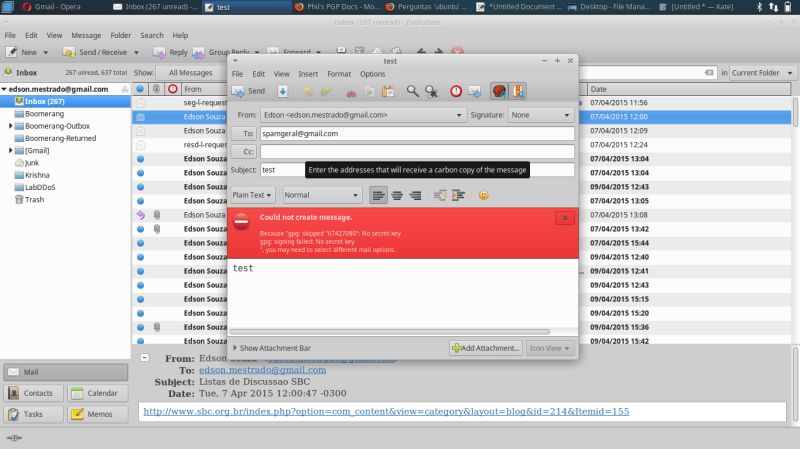Click the clear search icon in Evolution search box
The height and width of the screenshot is (449, 800).
[709, 73]
